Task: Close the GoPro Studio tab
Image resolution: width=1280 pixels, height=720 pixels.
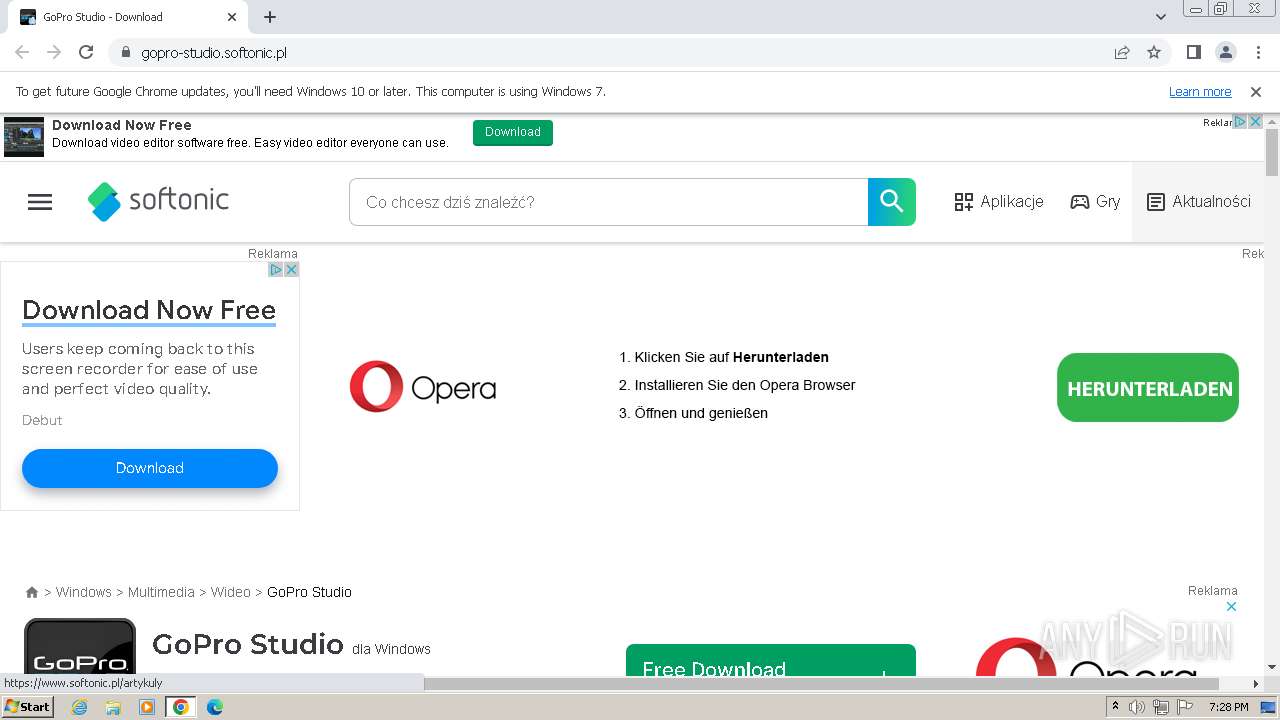Action: (232, 17)
